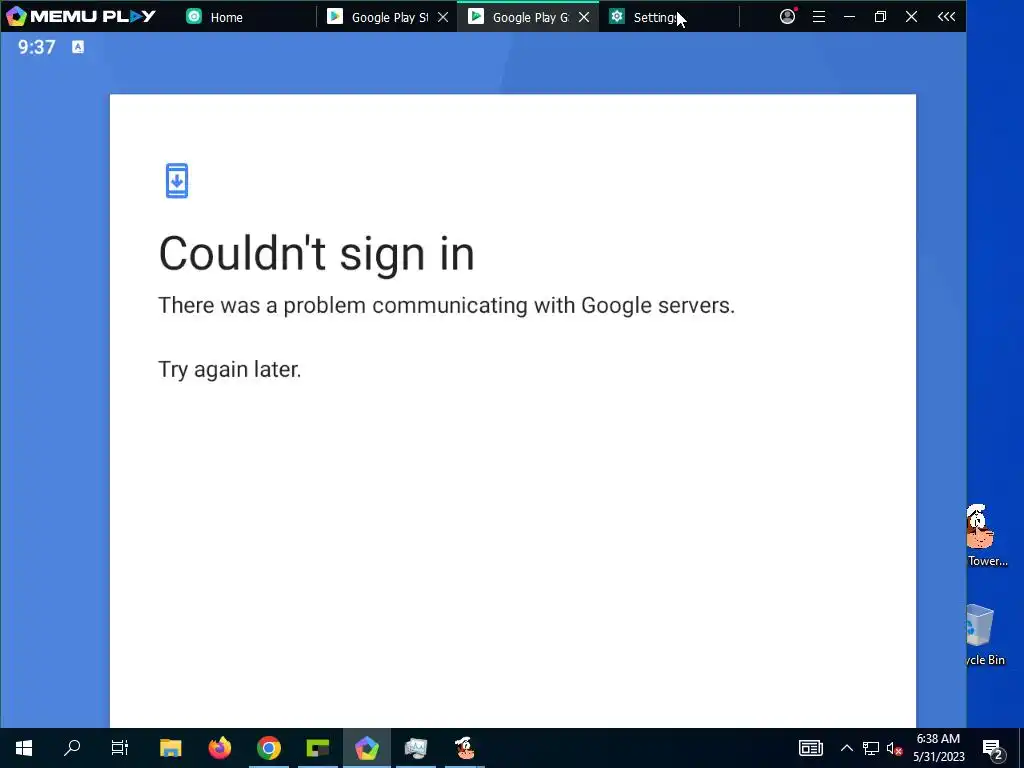This screenshot has height=768, width=1024.
Task: Click the "Couldn't sign in" heading
Action: pos(317,253)
